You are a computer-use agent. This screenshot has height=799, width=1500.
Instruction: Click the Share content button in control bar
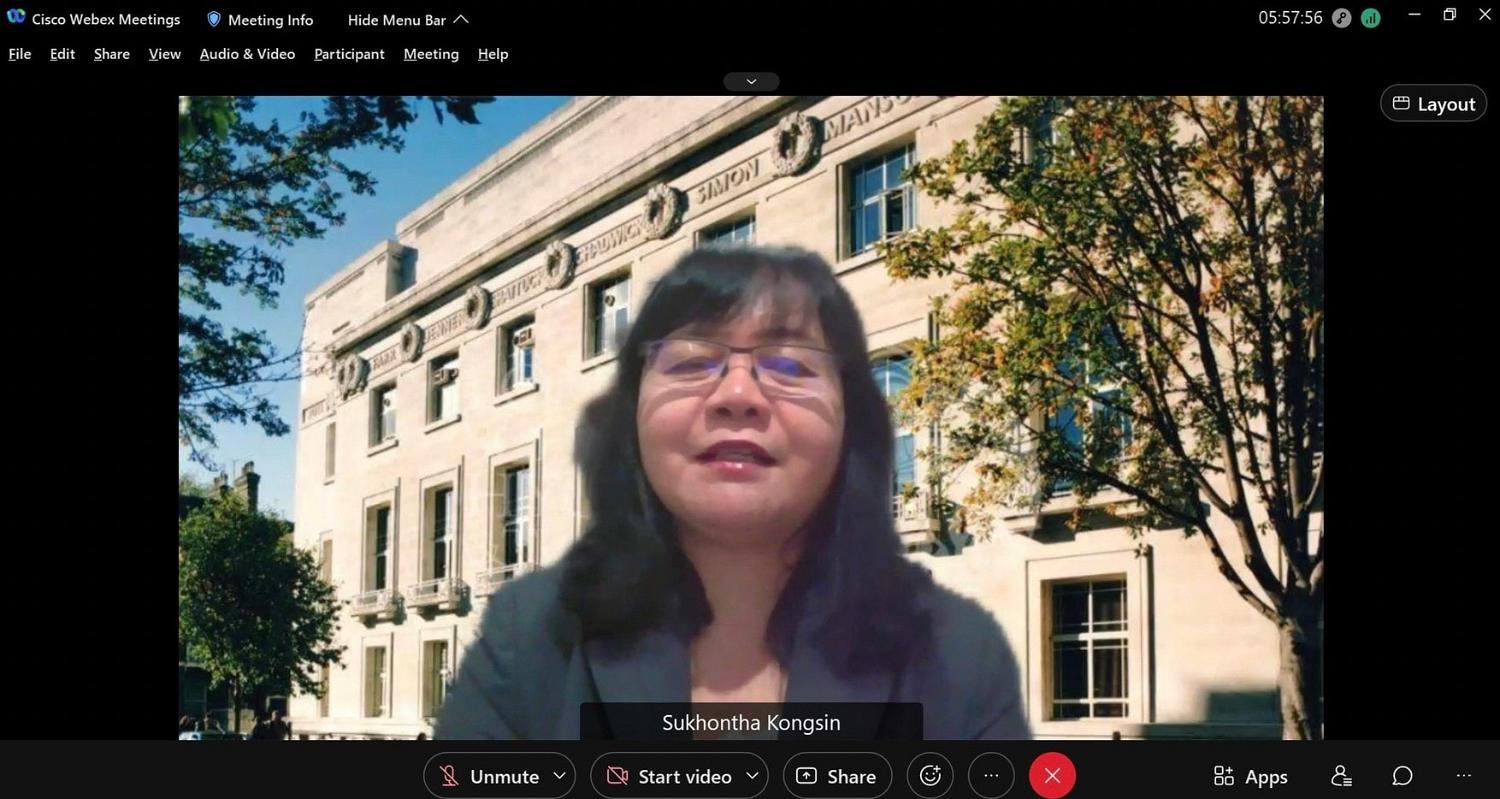pyautogui.click(x=837, y=776)
